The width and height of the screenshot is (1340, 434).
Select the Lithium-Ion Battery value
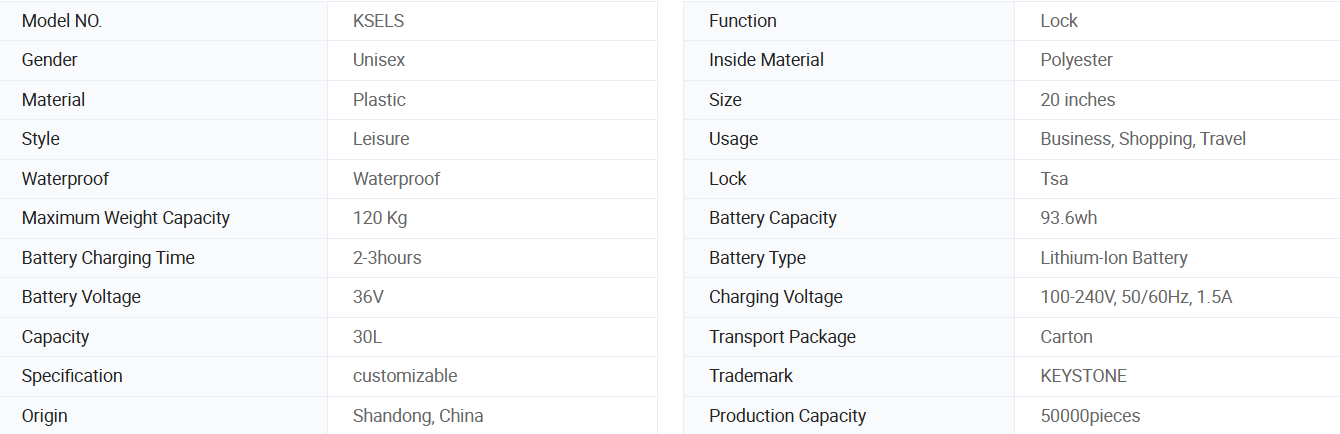click(x=1114, y=258)
